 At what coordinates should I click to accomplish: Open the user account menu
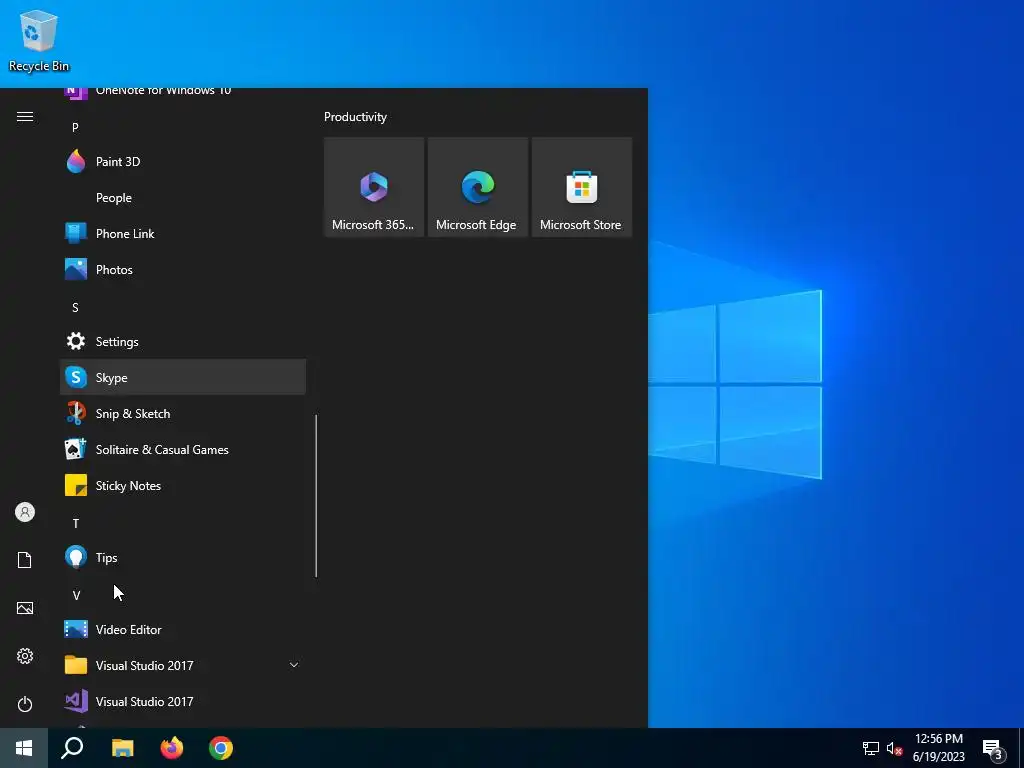click(x=25, y=512)
